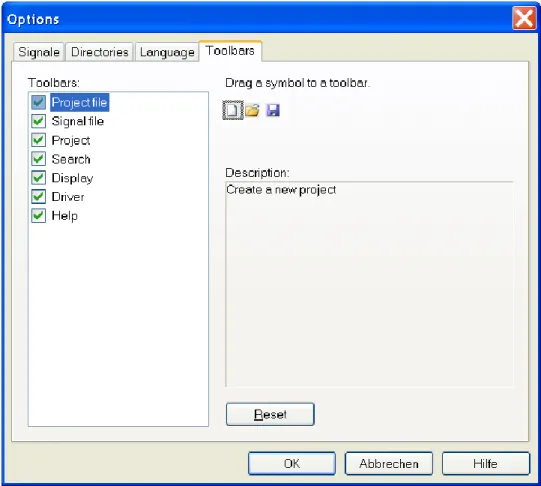Select the 'Display' list entry
Image resolution: width=541 pixels, height=486 pixels.
pos(72,178)
